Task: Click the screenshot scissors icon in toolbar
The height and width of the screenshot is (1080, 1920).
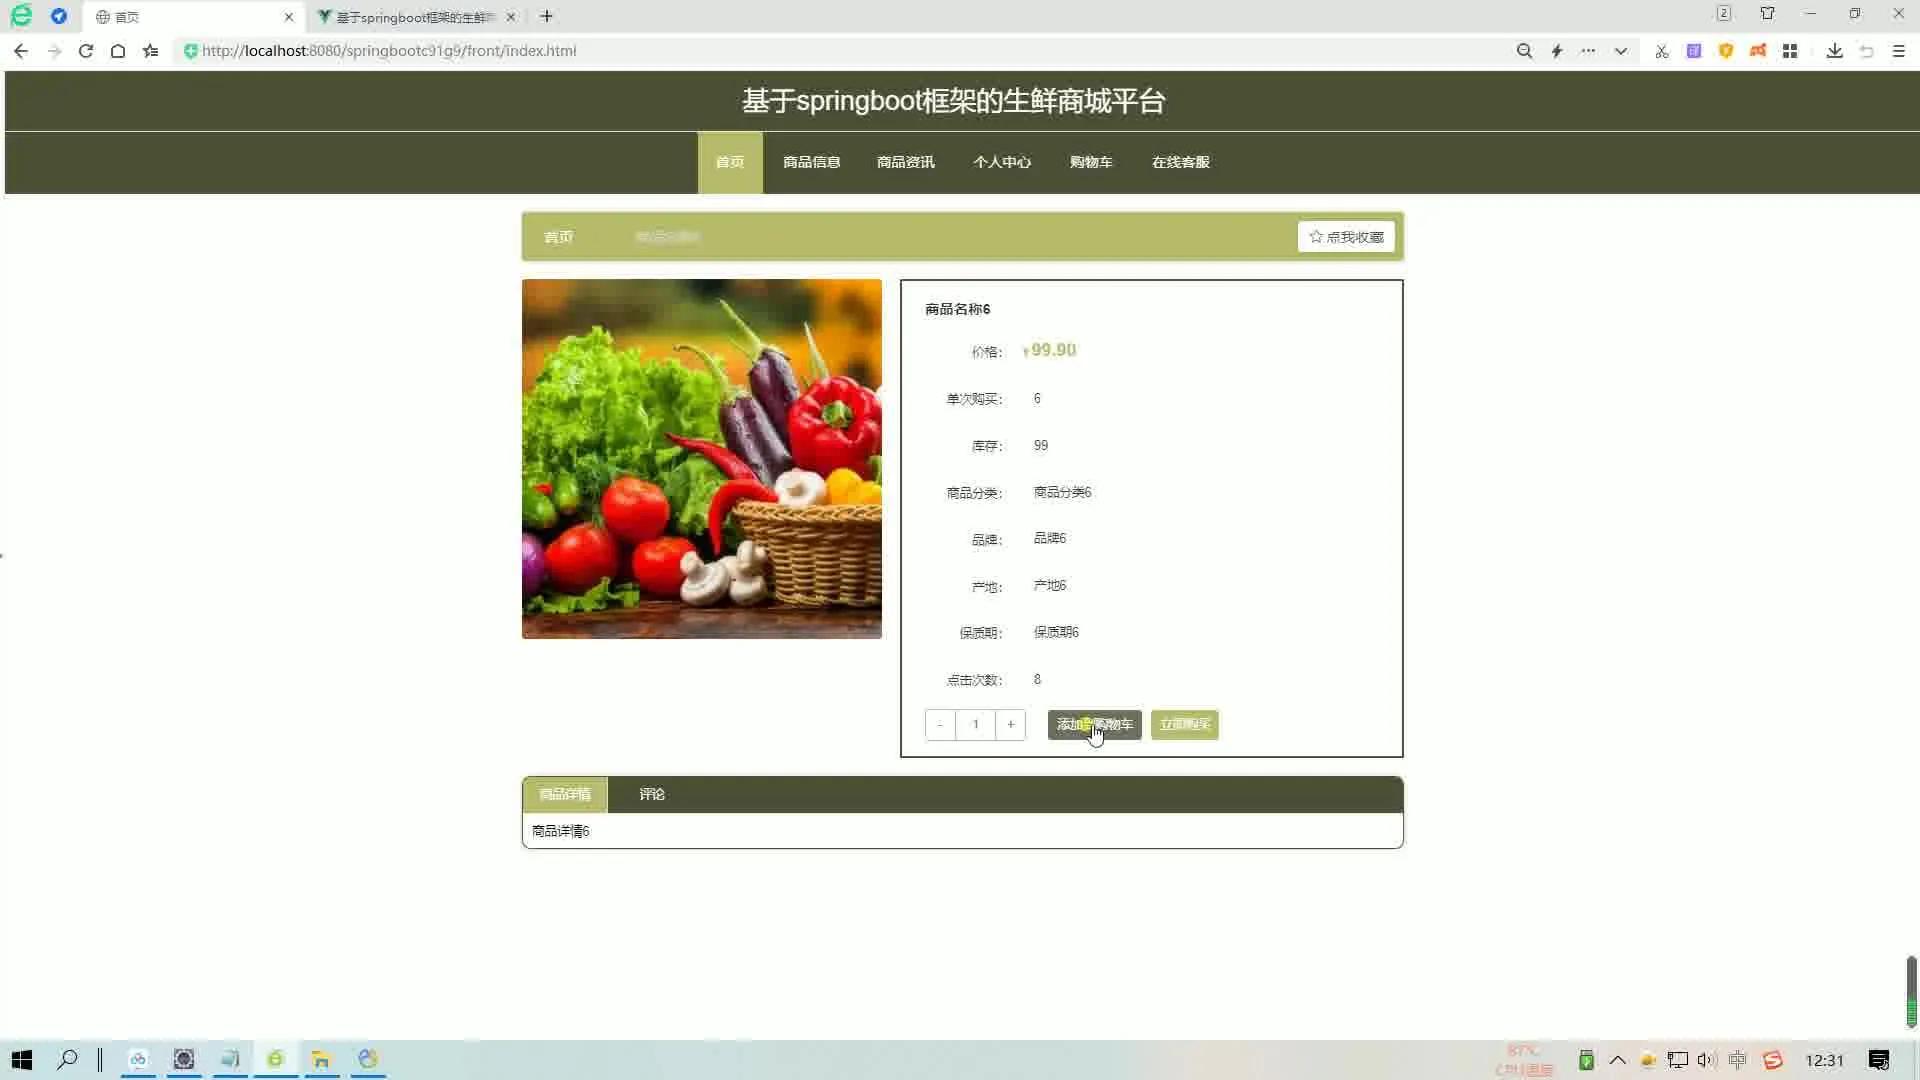Action: [x=1662, y=51]
